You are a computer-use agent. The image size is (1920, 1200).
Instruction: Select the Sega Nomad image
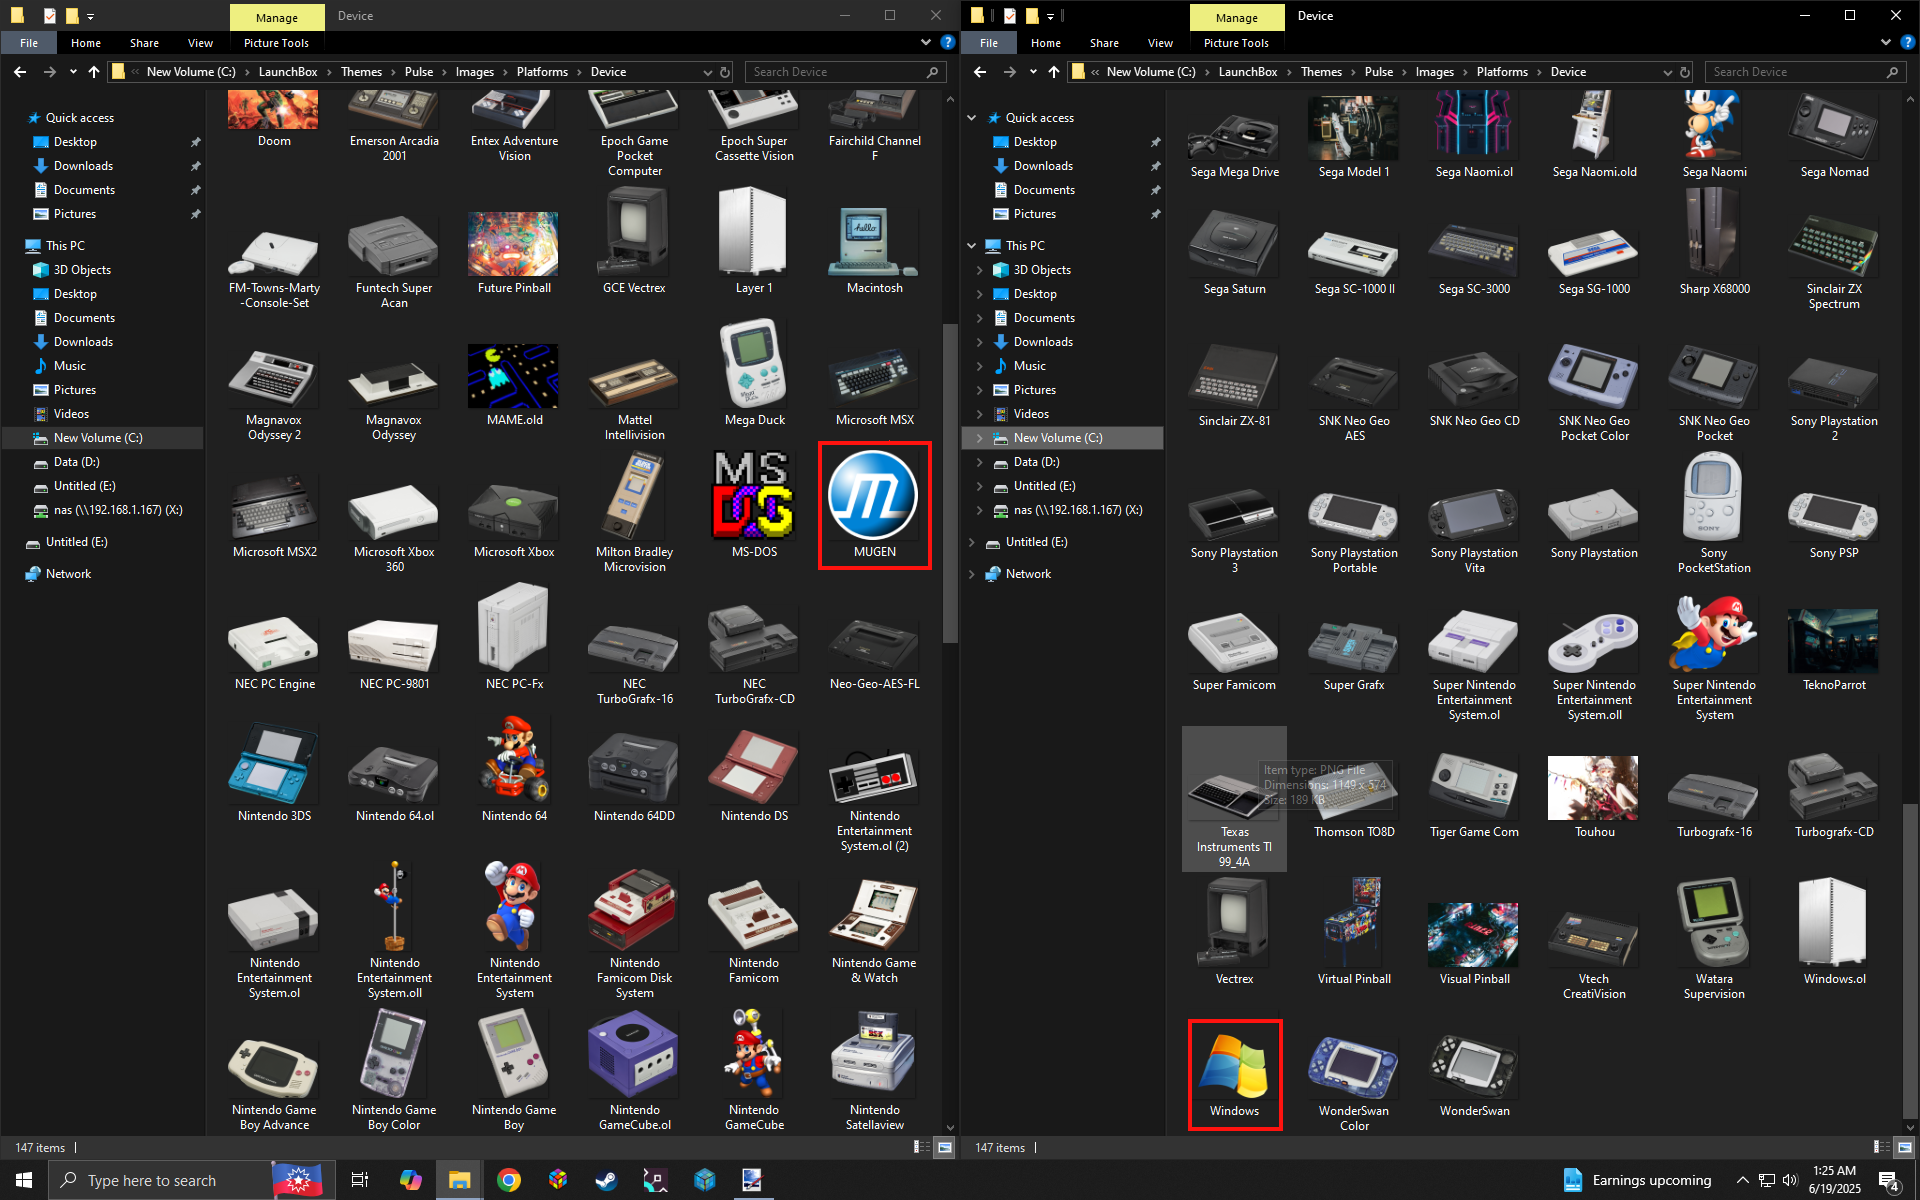click(x=1834, y=136)
